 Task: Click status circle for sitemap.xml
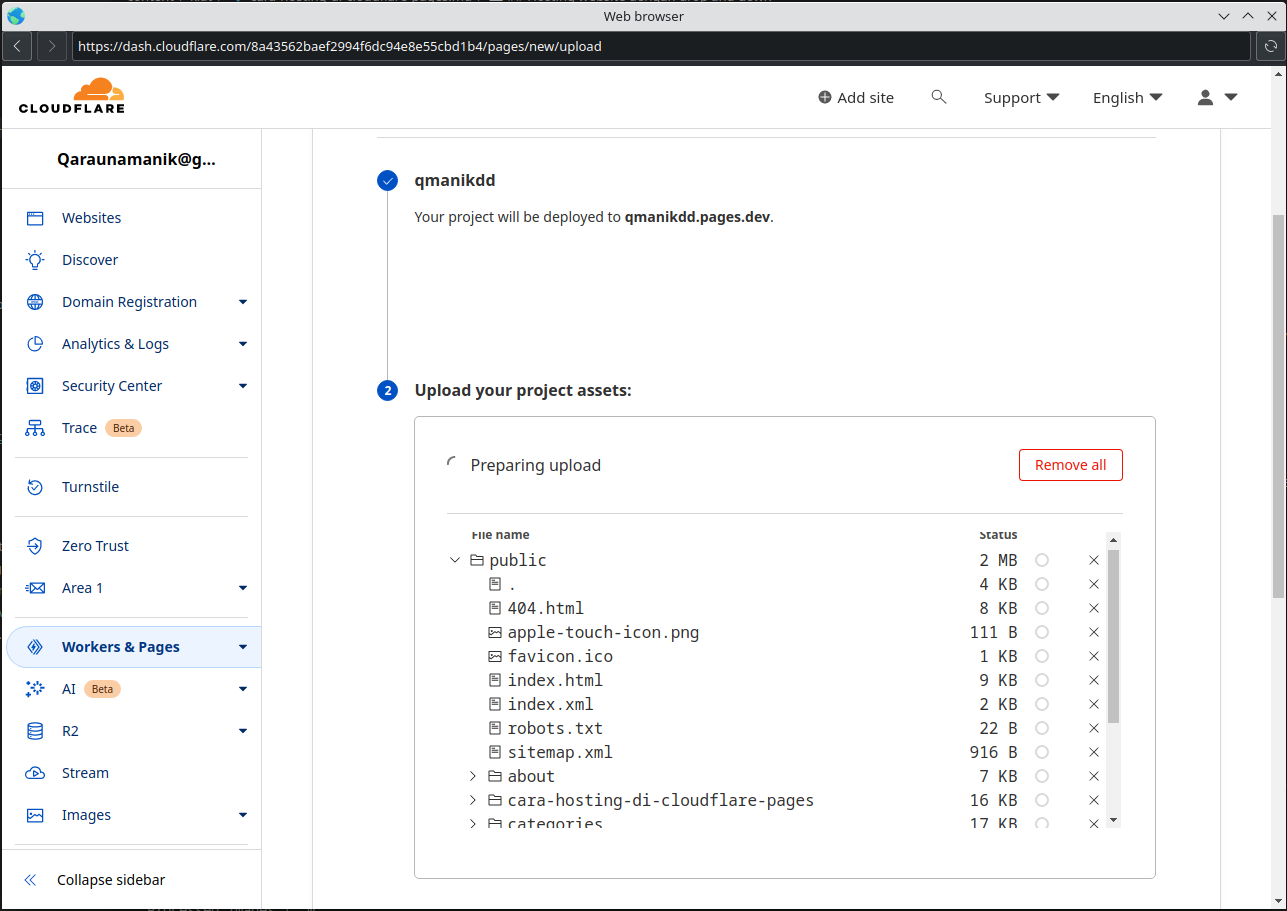(1042, 752)
